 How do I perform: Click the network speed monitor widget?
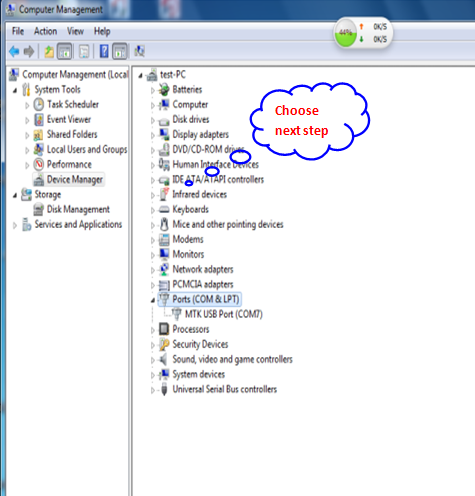363,33
